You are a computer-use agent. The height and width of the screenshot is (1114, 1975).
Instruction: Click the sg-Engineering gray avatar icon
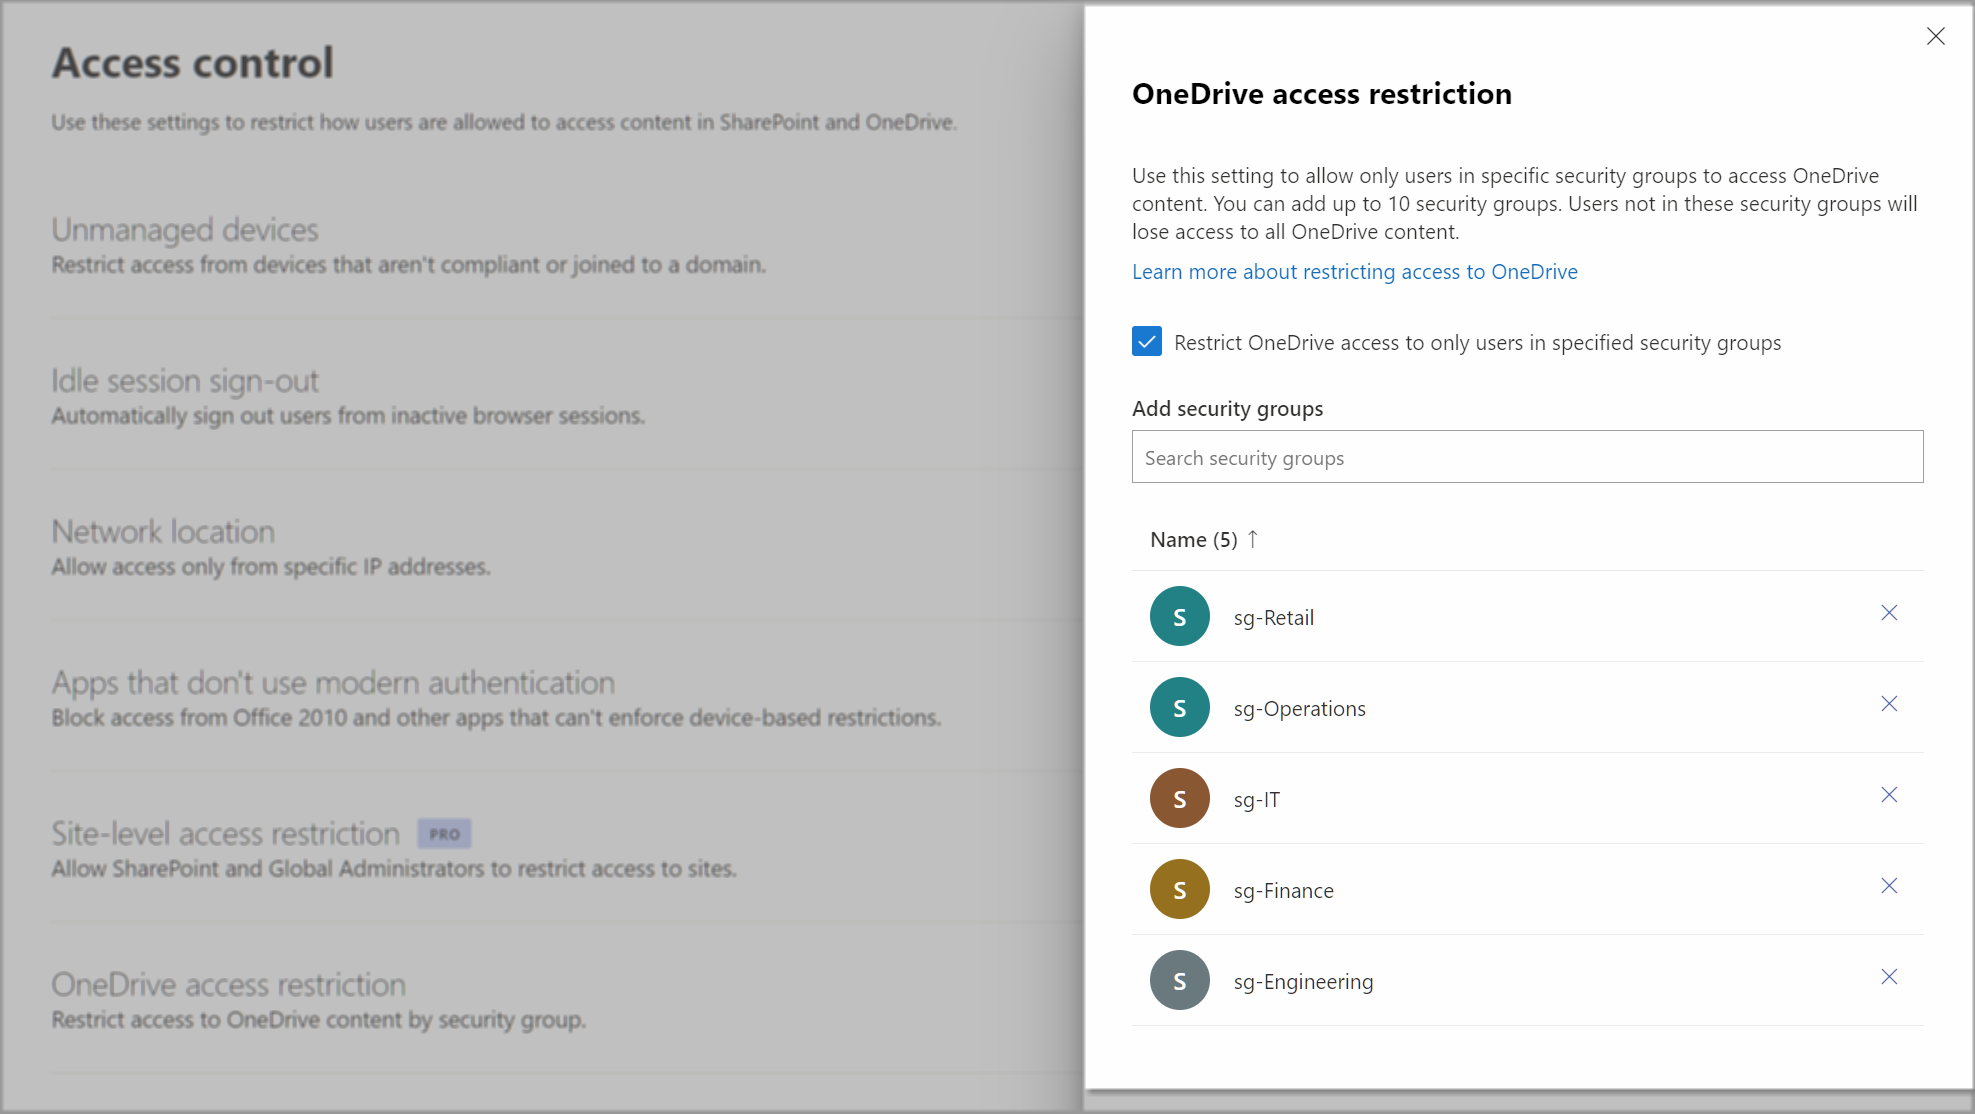tap(1180, 980)
